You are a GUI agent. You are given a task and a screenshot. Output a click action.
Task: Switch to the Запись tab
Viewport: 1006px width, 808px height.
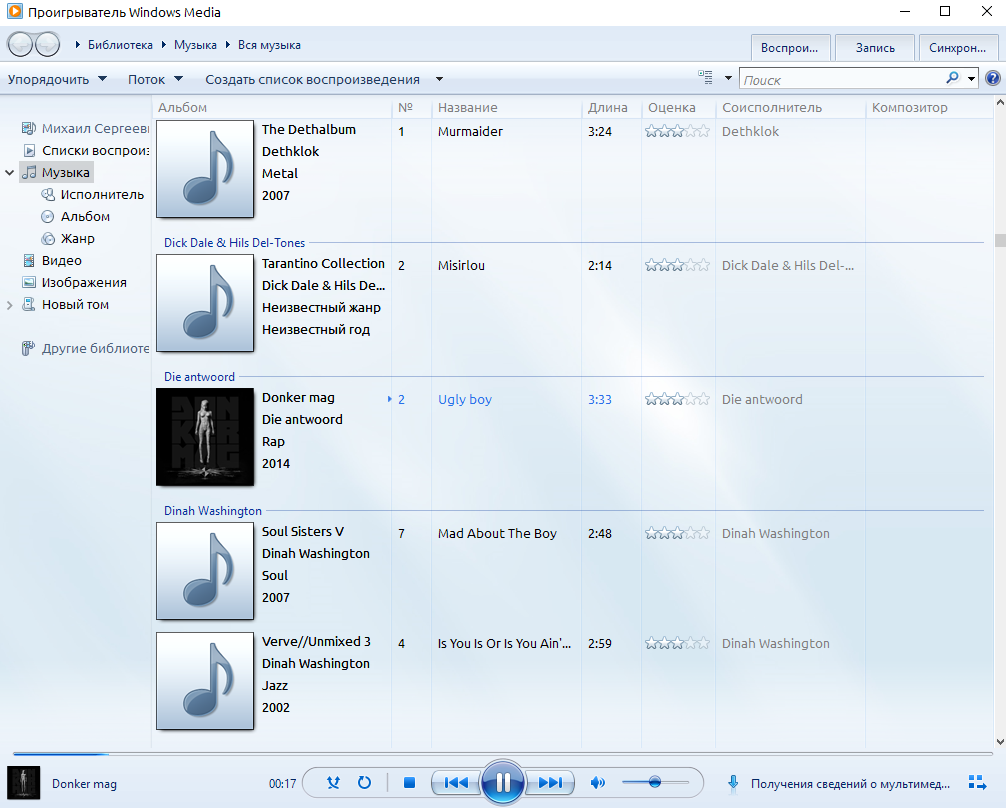(x=875, y=47)
